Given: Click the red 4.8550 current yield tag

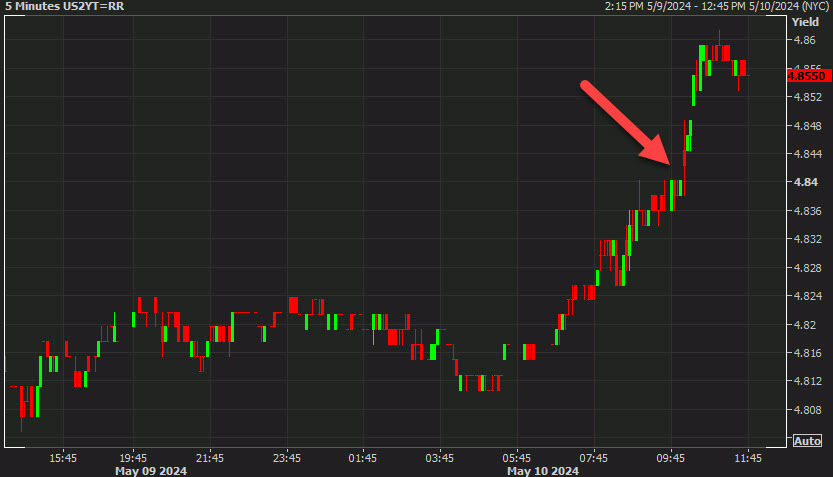Looking at the screenshot, I should (809, 76).
